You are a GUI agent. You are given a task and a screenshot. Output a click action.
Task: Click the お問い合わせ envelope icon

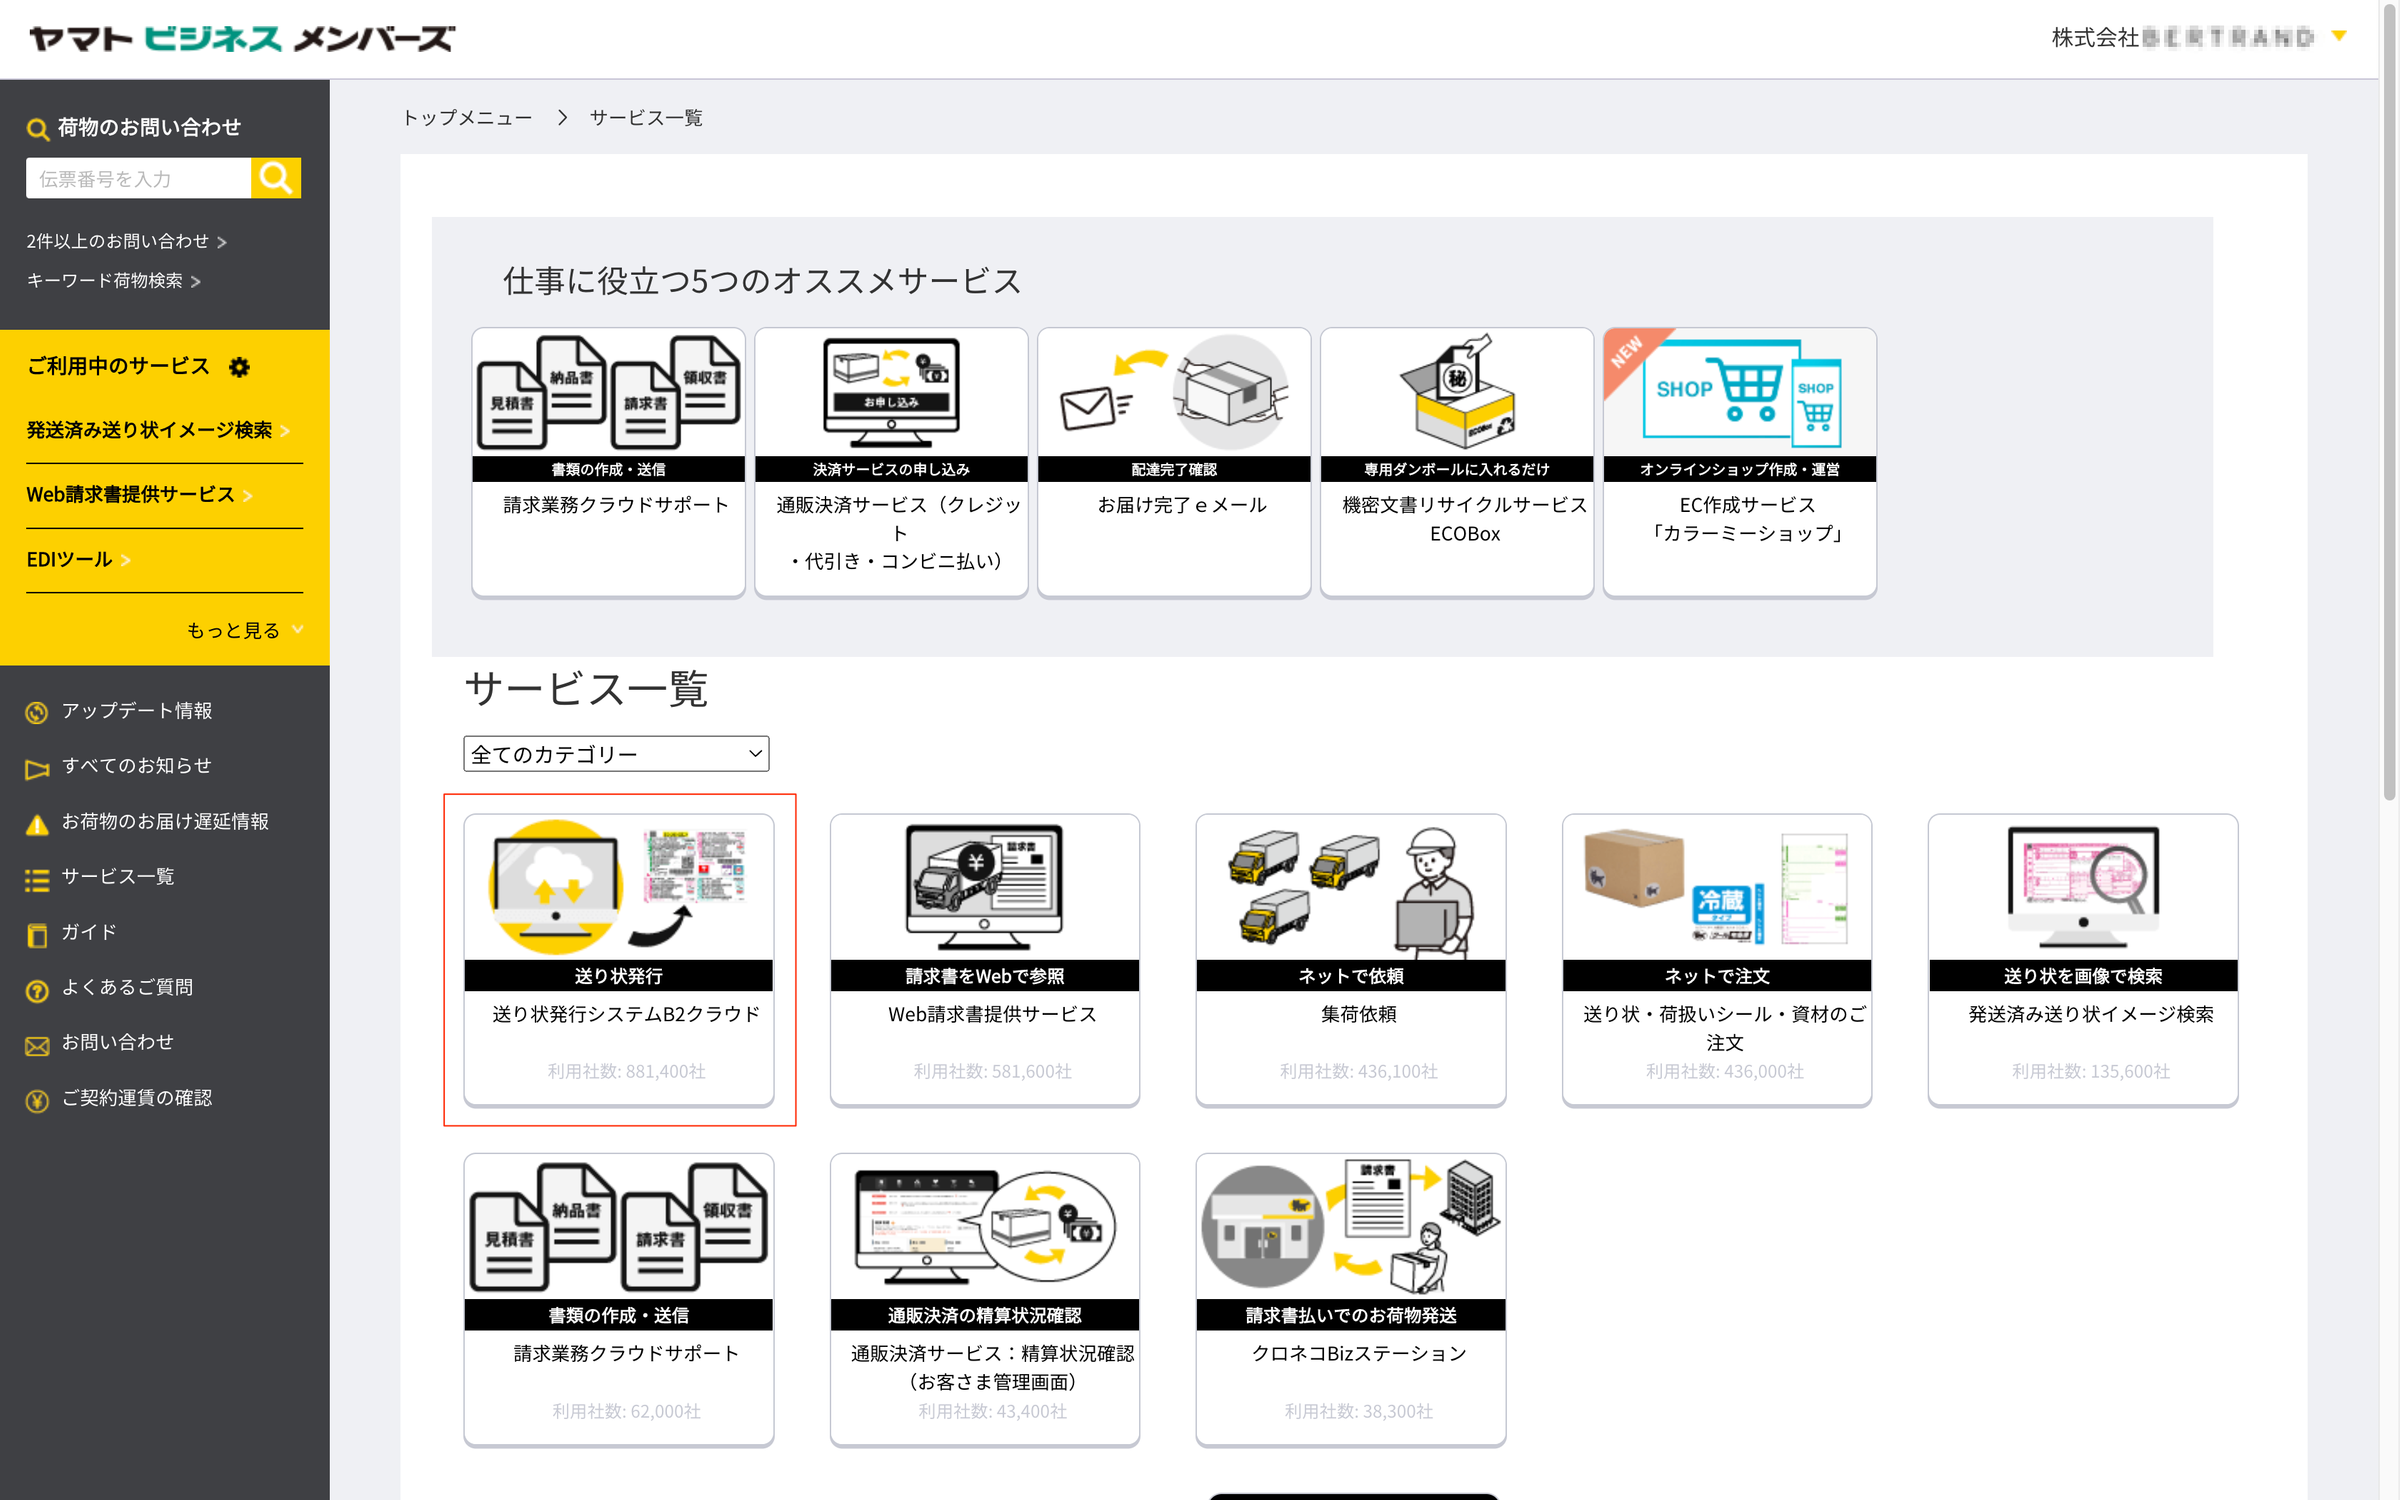click(x=36, y=1043)
